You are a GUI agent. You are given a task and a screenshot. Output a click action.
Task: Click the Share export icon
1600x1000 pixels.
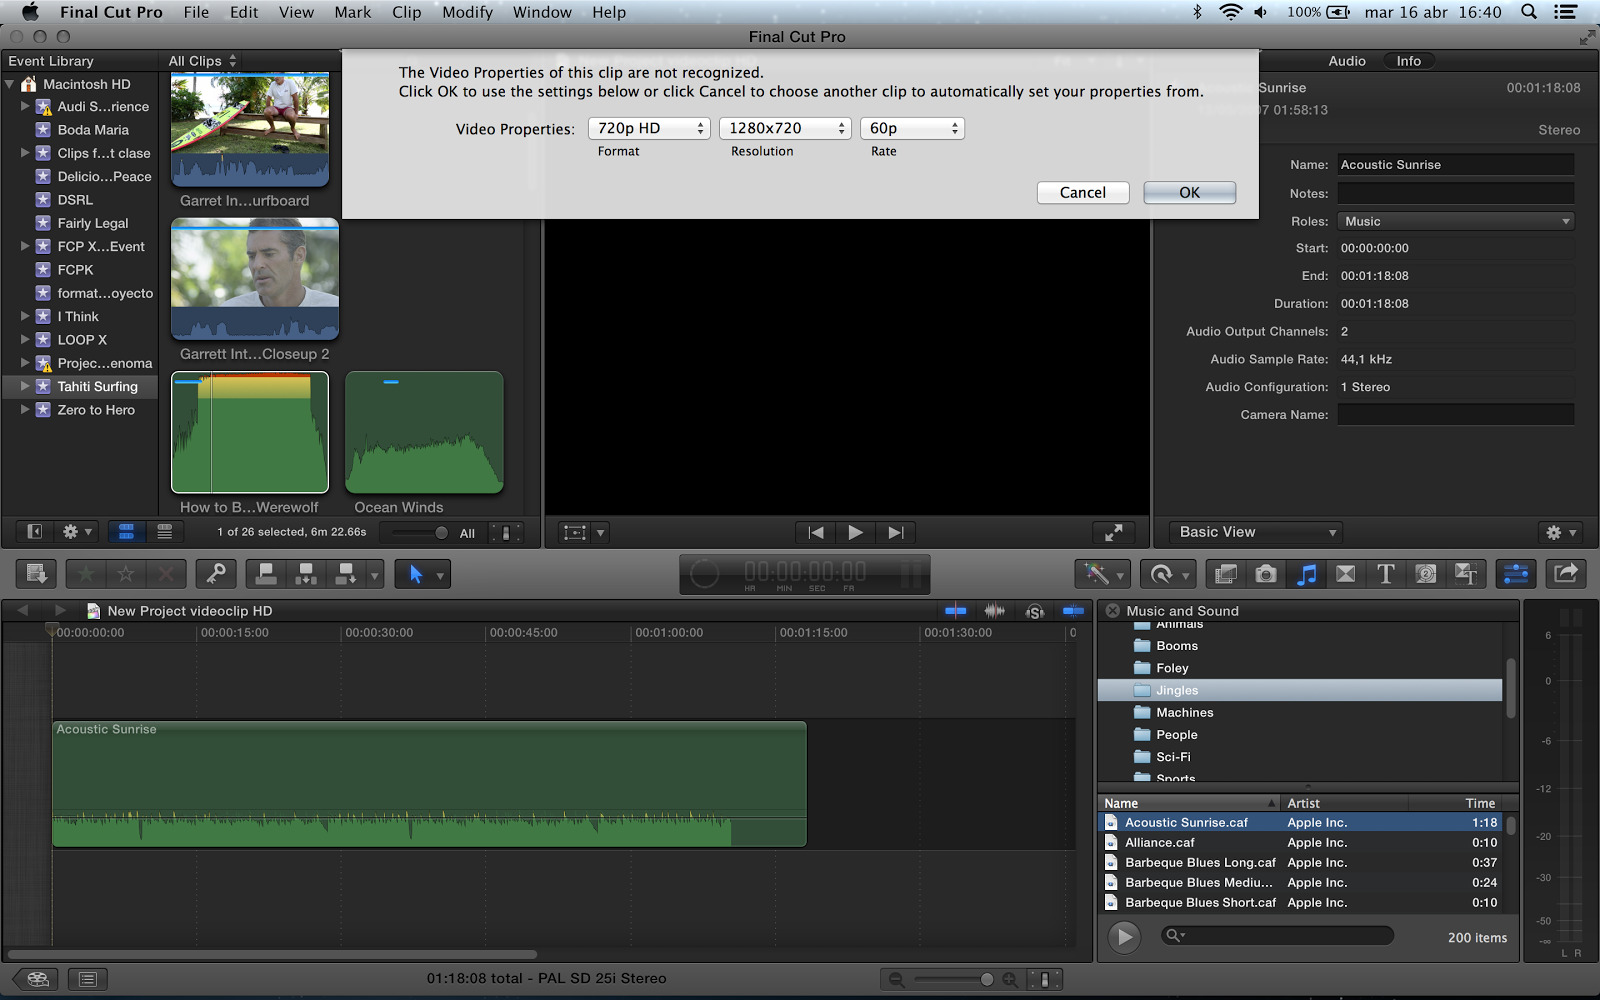coord(1565,574)
